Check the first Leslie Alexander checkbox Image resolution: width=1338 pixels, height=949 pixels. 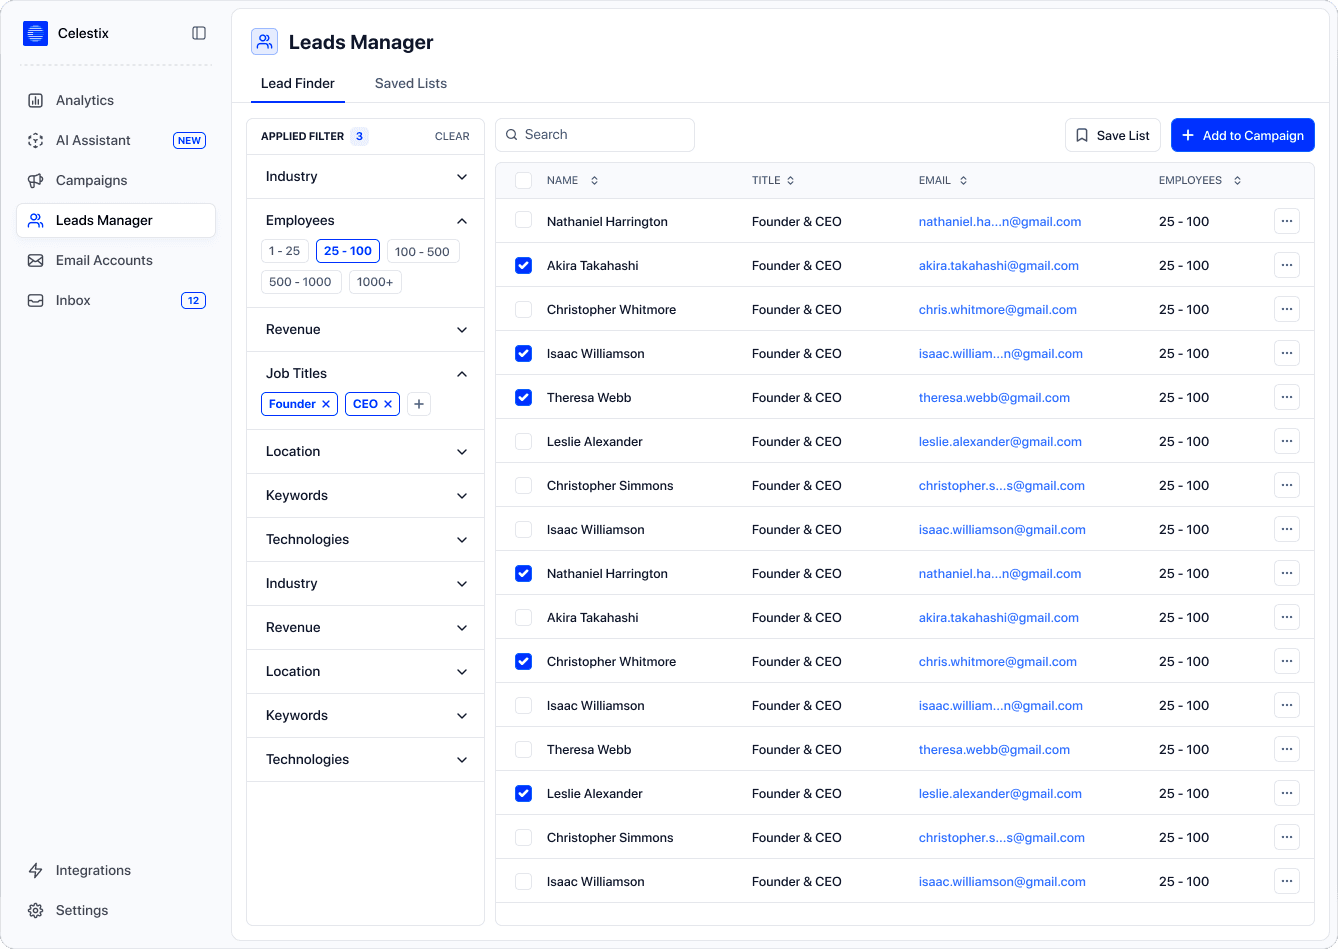(x=523, y=441)
